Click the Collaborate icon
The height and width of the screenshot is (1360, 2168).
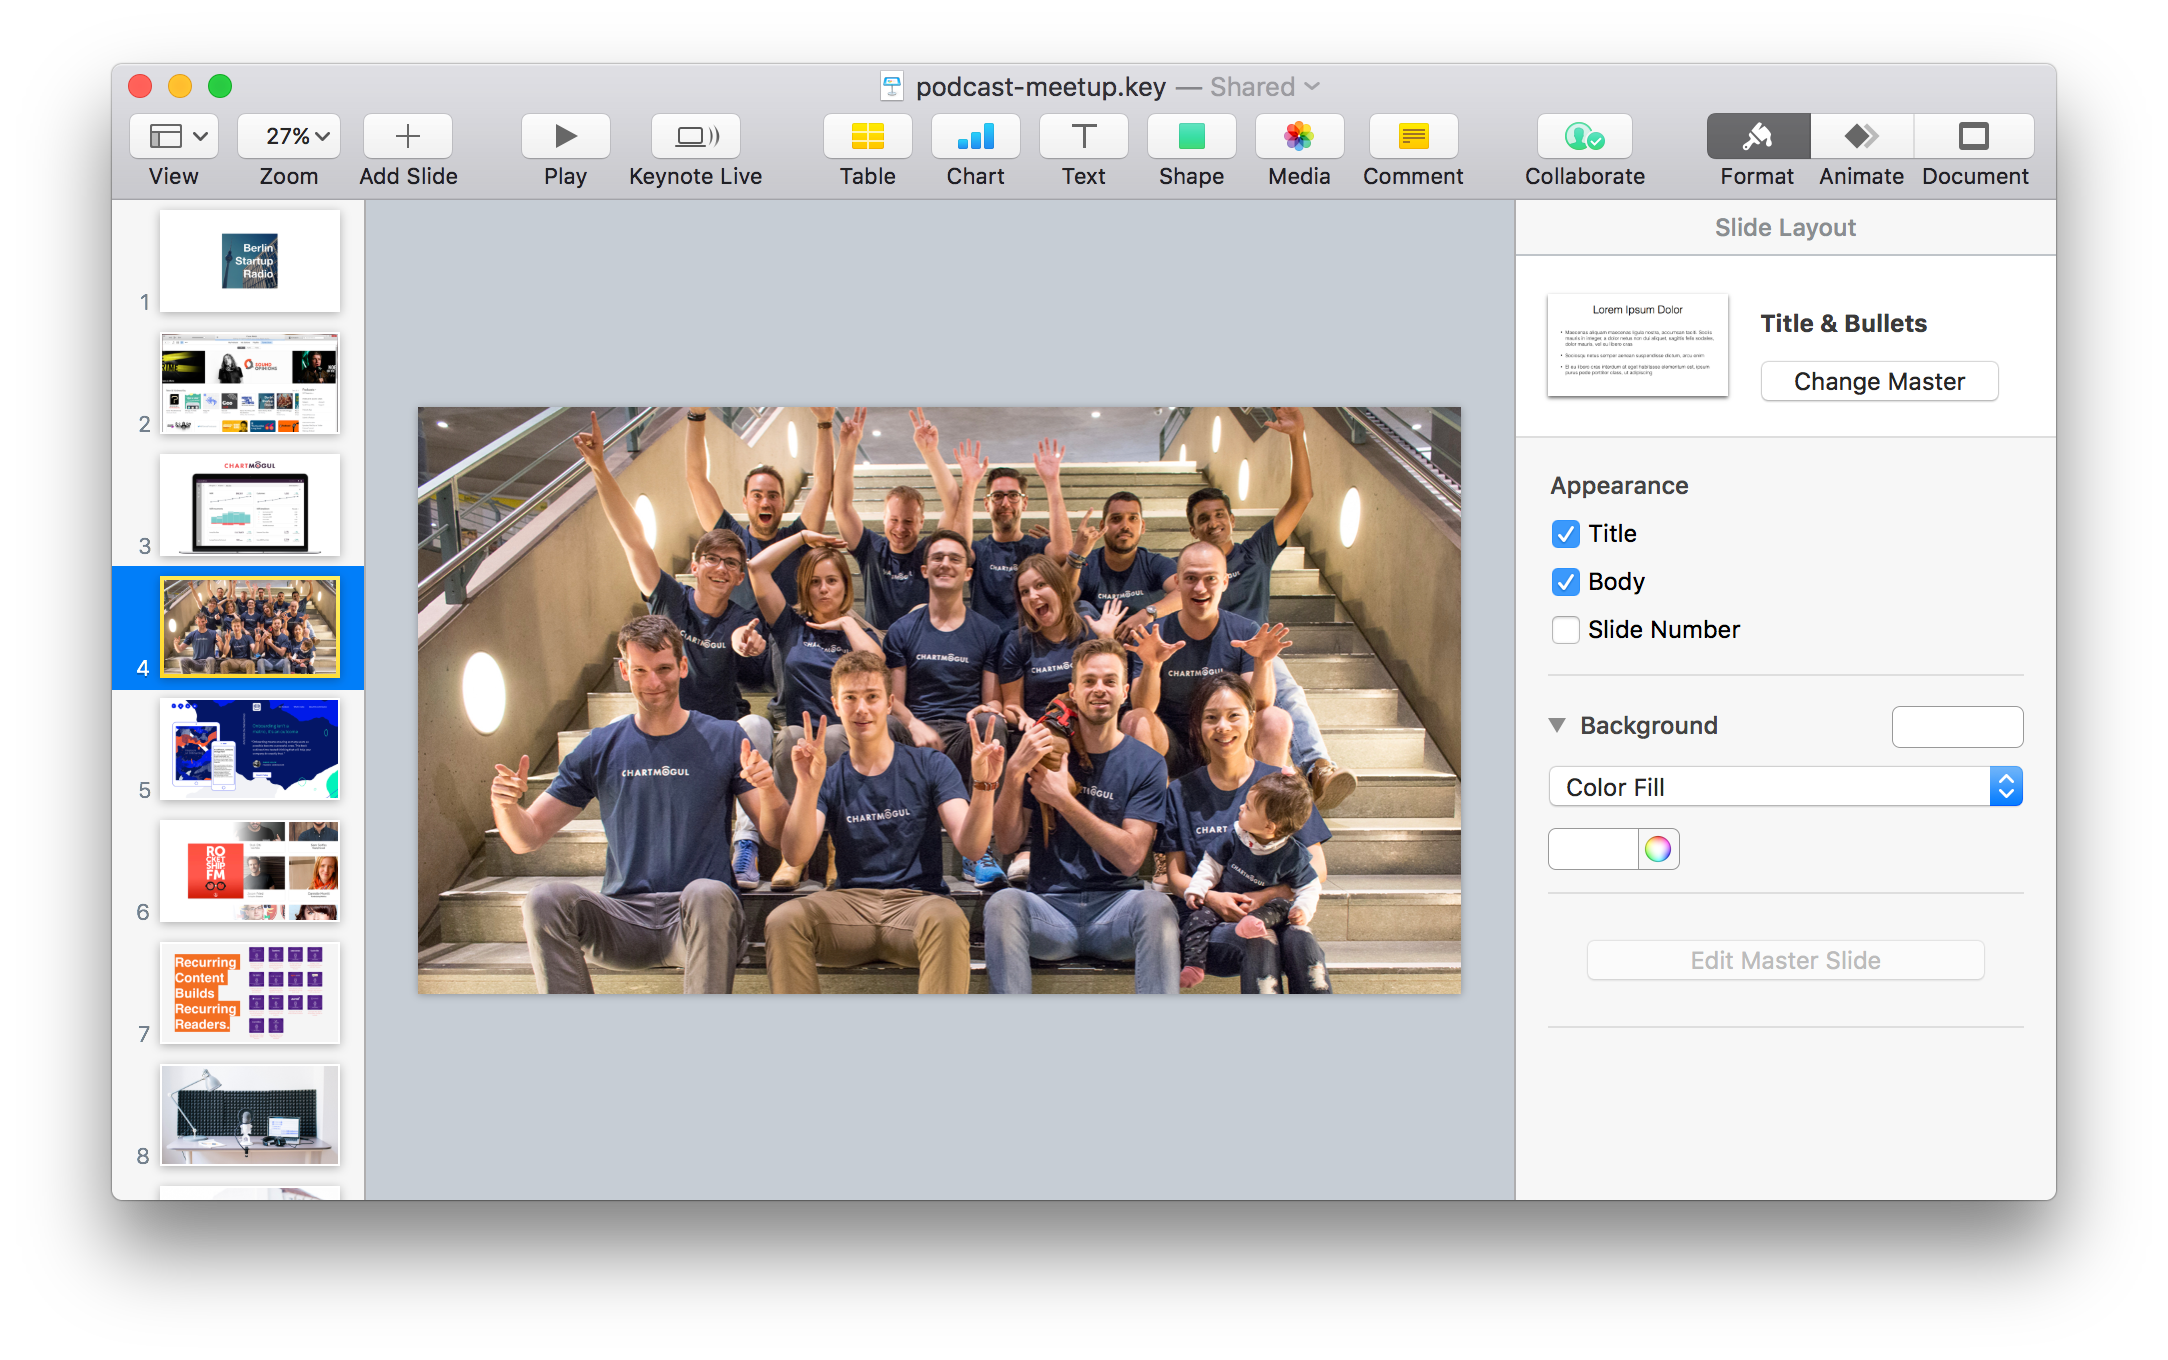[x=1584, y=137]
